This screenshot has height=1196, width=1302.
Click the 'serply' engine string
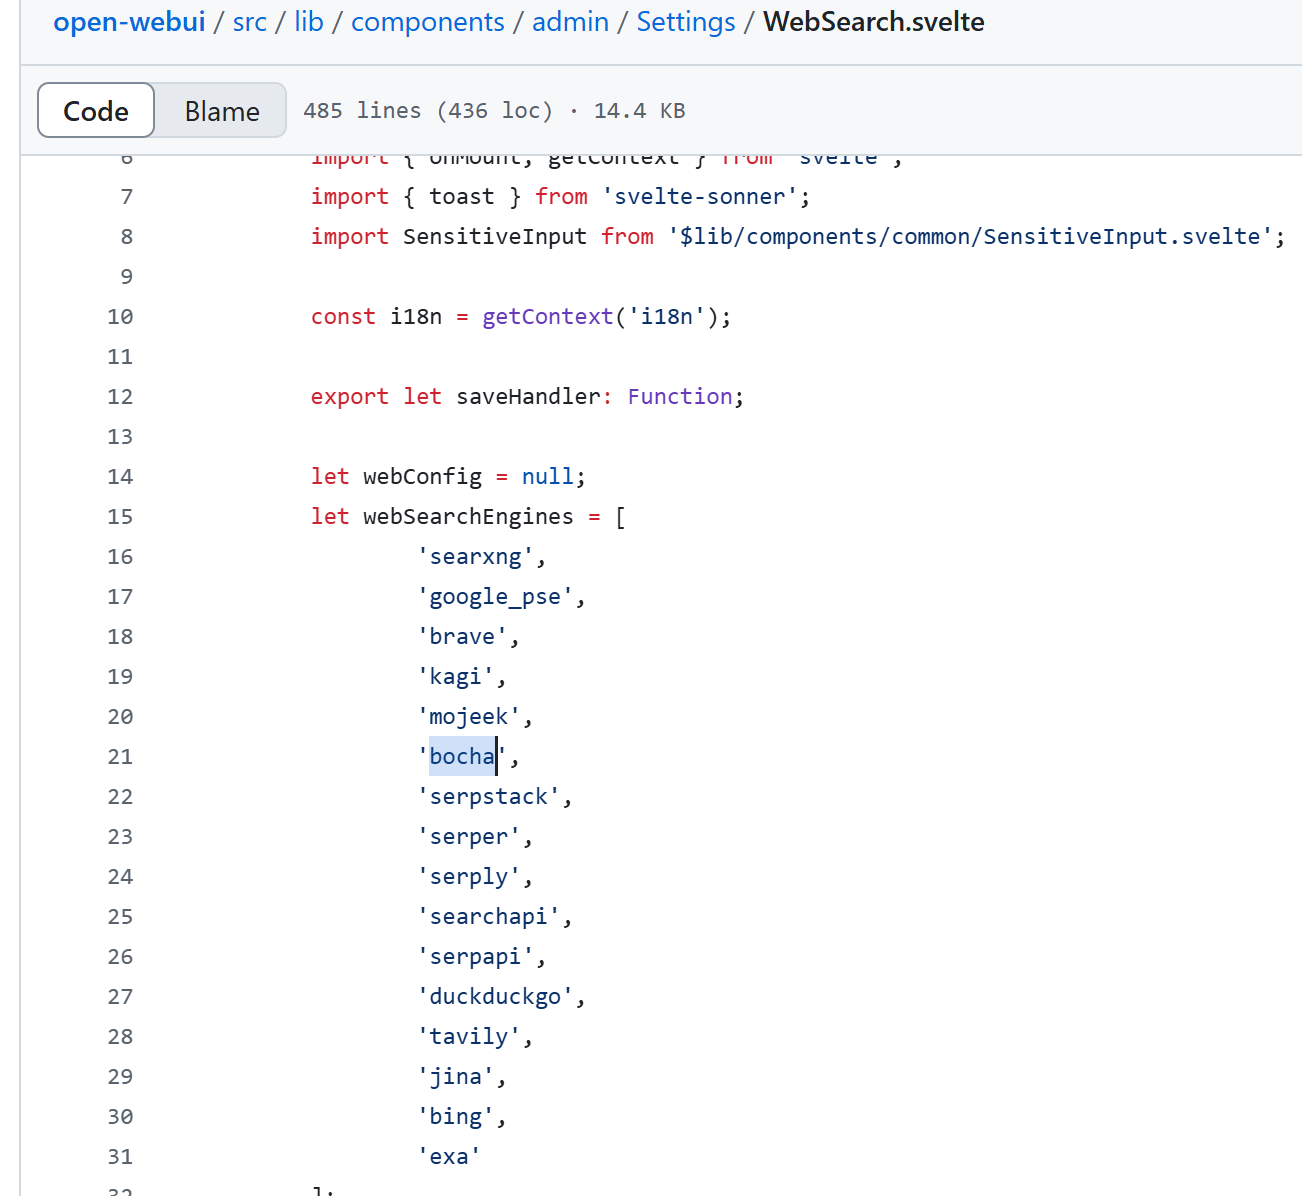[x=468, y=877]
